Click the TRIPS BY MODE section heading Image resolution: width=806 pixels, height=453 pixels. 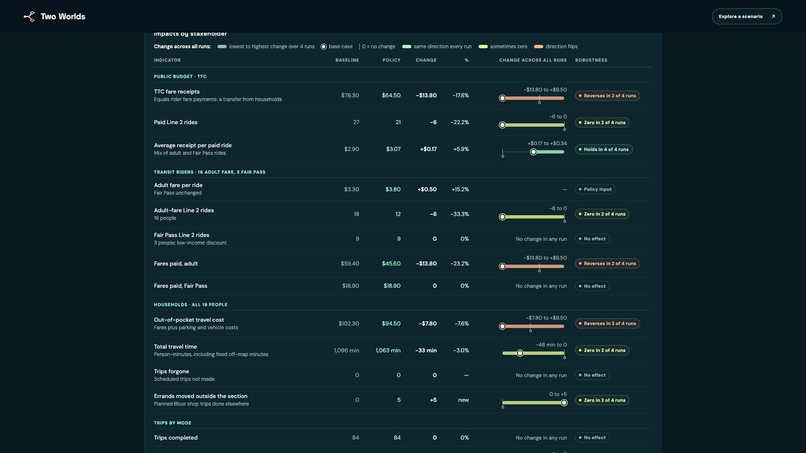pos(172,423)
